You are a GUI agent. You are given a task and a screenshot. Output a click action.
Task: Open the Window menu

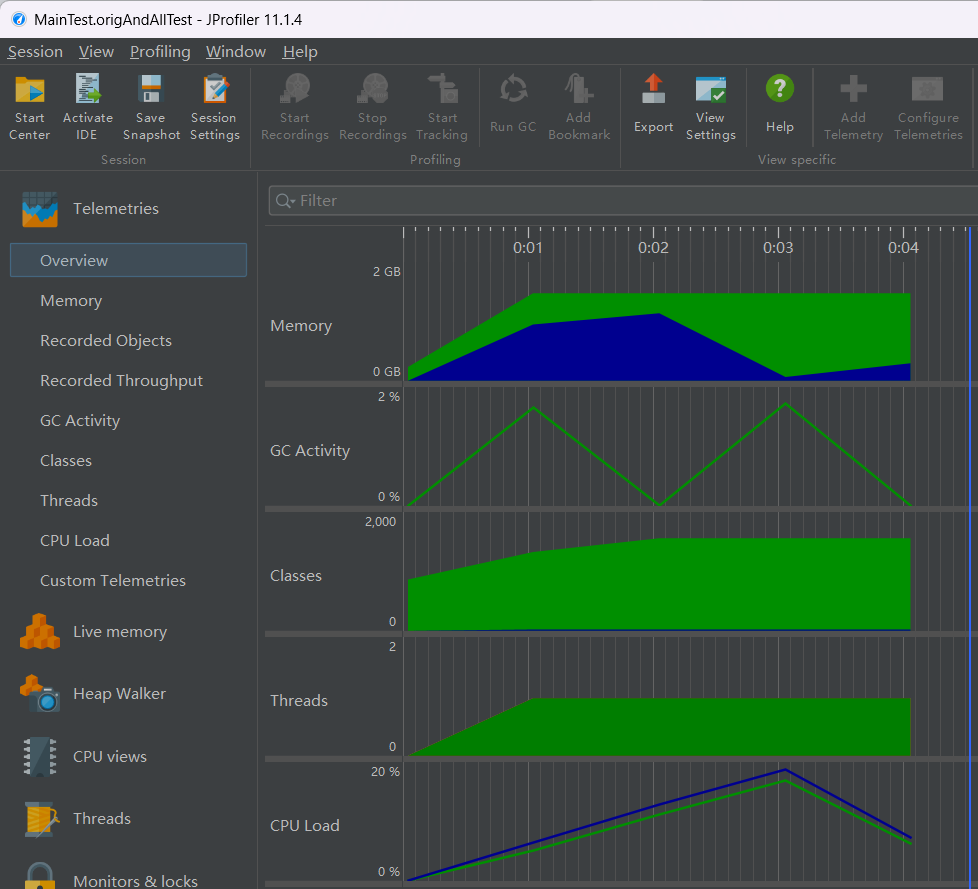tap(236, 52)
